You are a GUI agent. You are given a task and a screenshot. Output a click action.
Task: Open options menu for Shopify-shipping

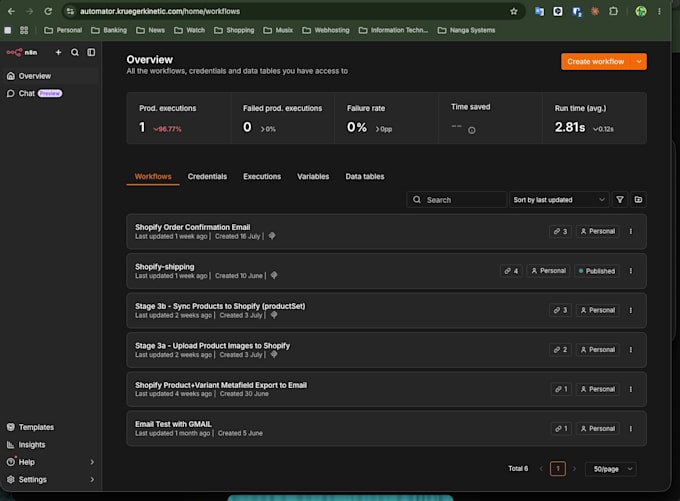point(631,271)
